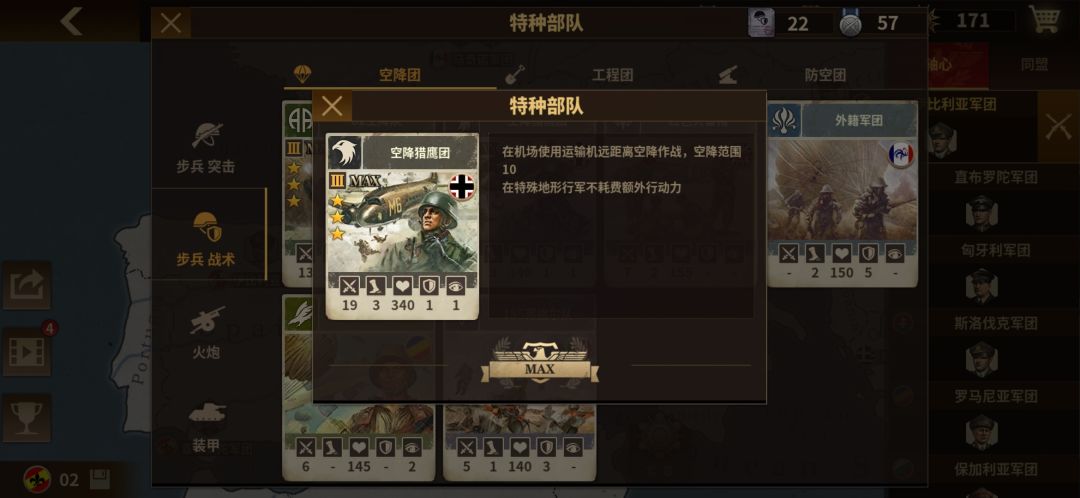Click the MAX upgrade badge
Screen dimensions: 1080x498
click(x=539, y=361)
